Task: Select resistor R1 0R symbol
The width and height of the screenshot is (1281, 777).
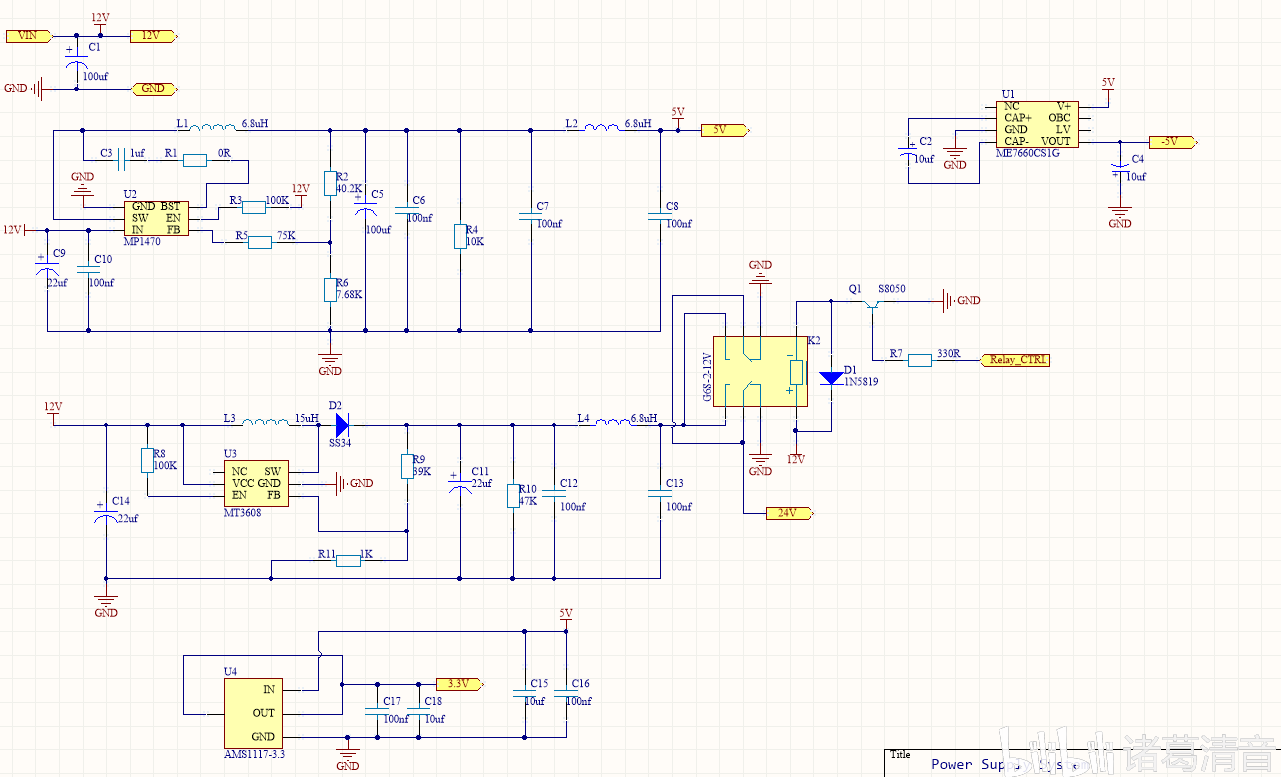Action: 195,159
